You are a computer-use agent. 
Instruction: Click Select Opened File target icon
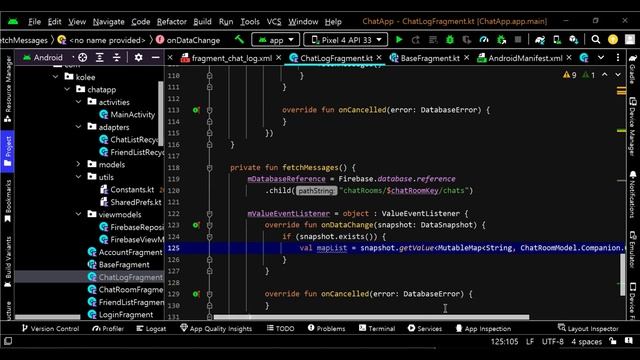coord(82,58)
